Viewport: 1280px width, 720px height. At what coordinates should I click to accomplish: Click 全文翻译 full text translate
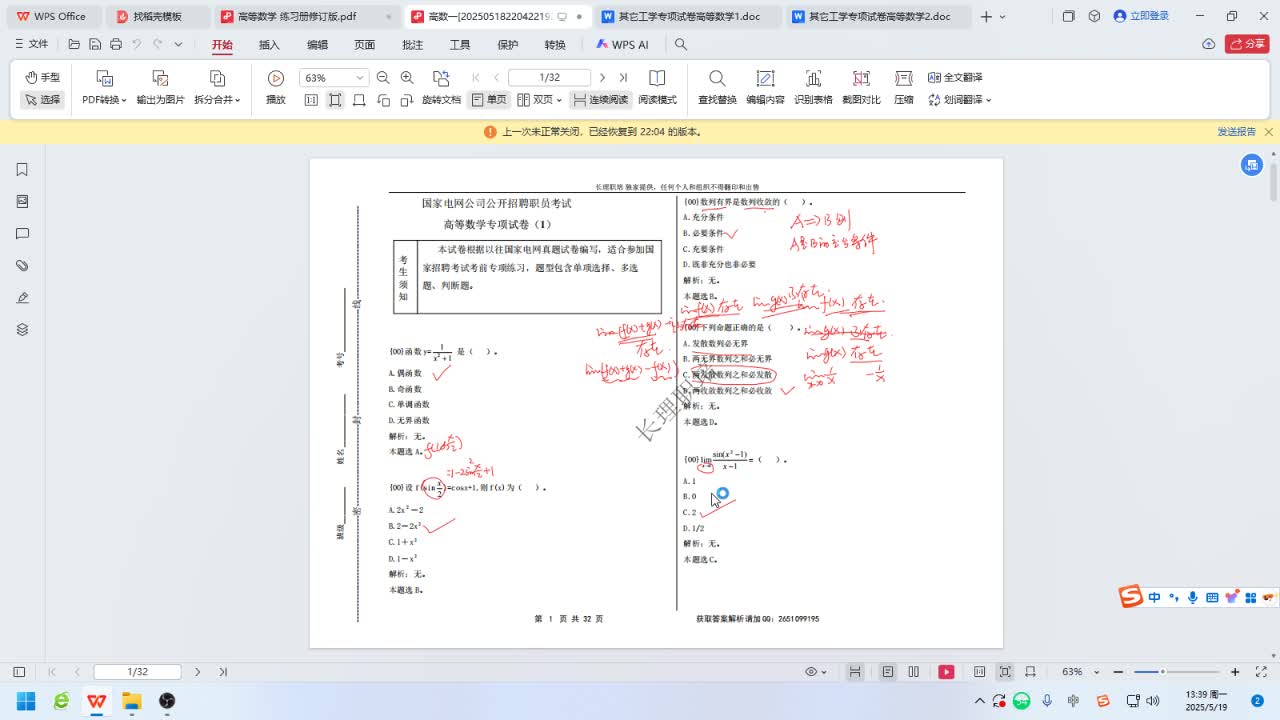point(955,78)
